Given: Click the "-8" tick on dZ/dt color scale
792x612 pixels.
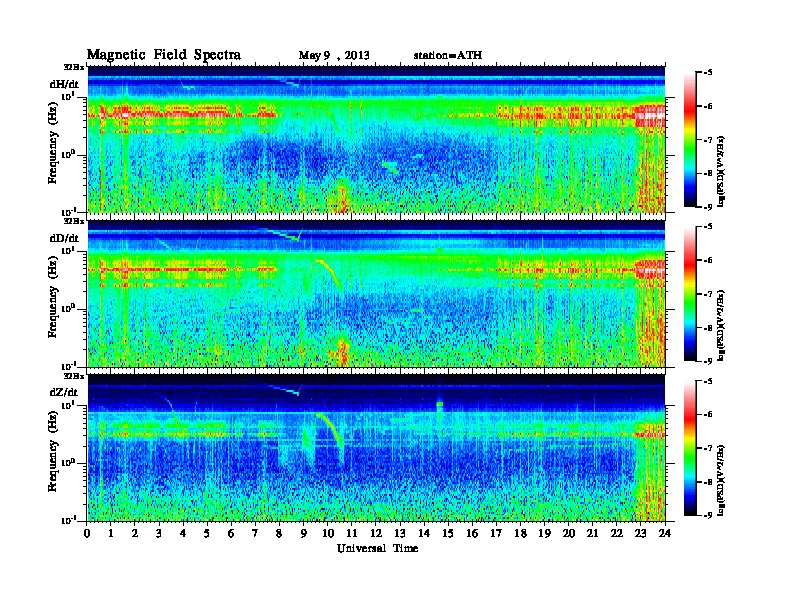Looking at the screenshot, I should pyautogui.click(x=708, y=482).
